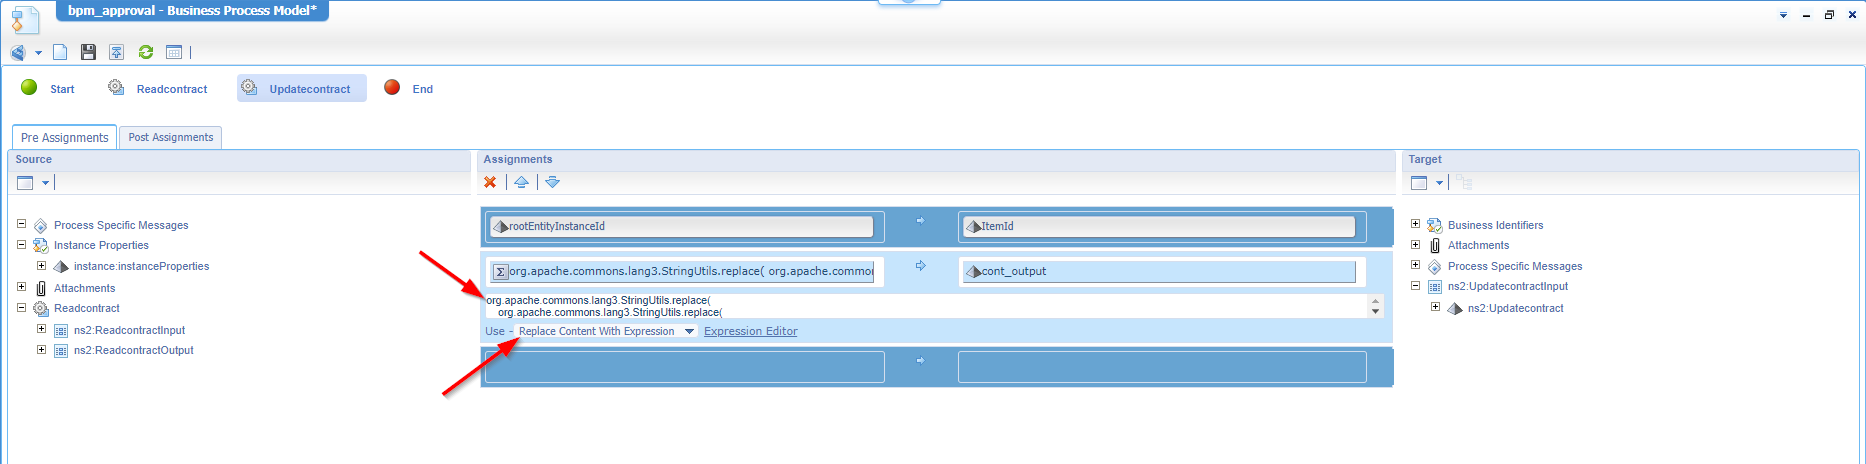Image resolution: width=1866 pixels, height=464 pixels.
Task: Move assignment down with arrow icon
Action: [552, 182]
